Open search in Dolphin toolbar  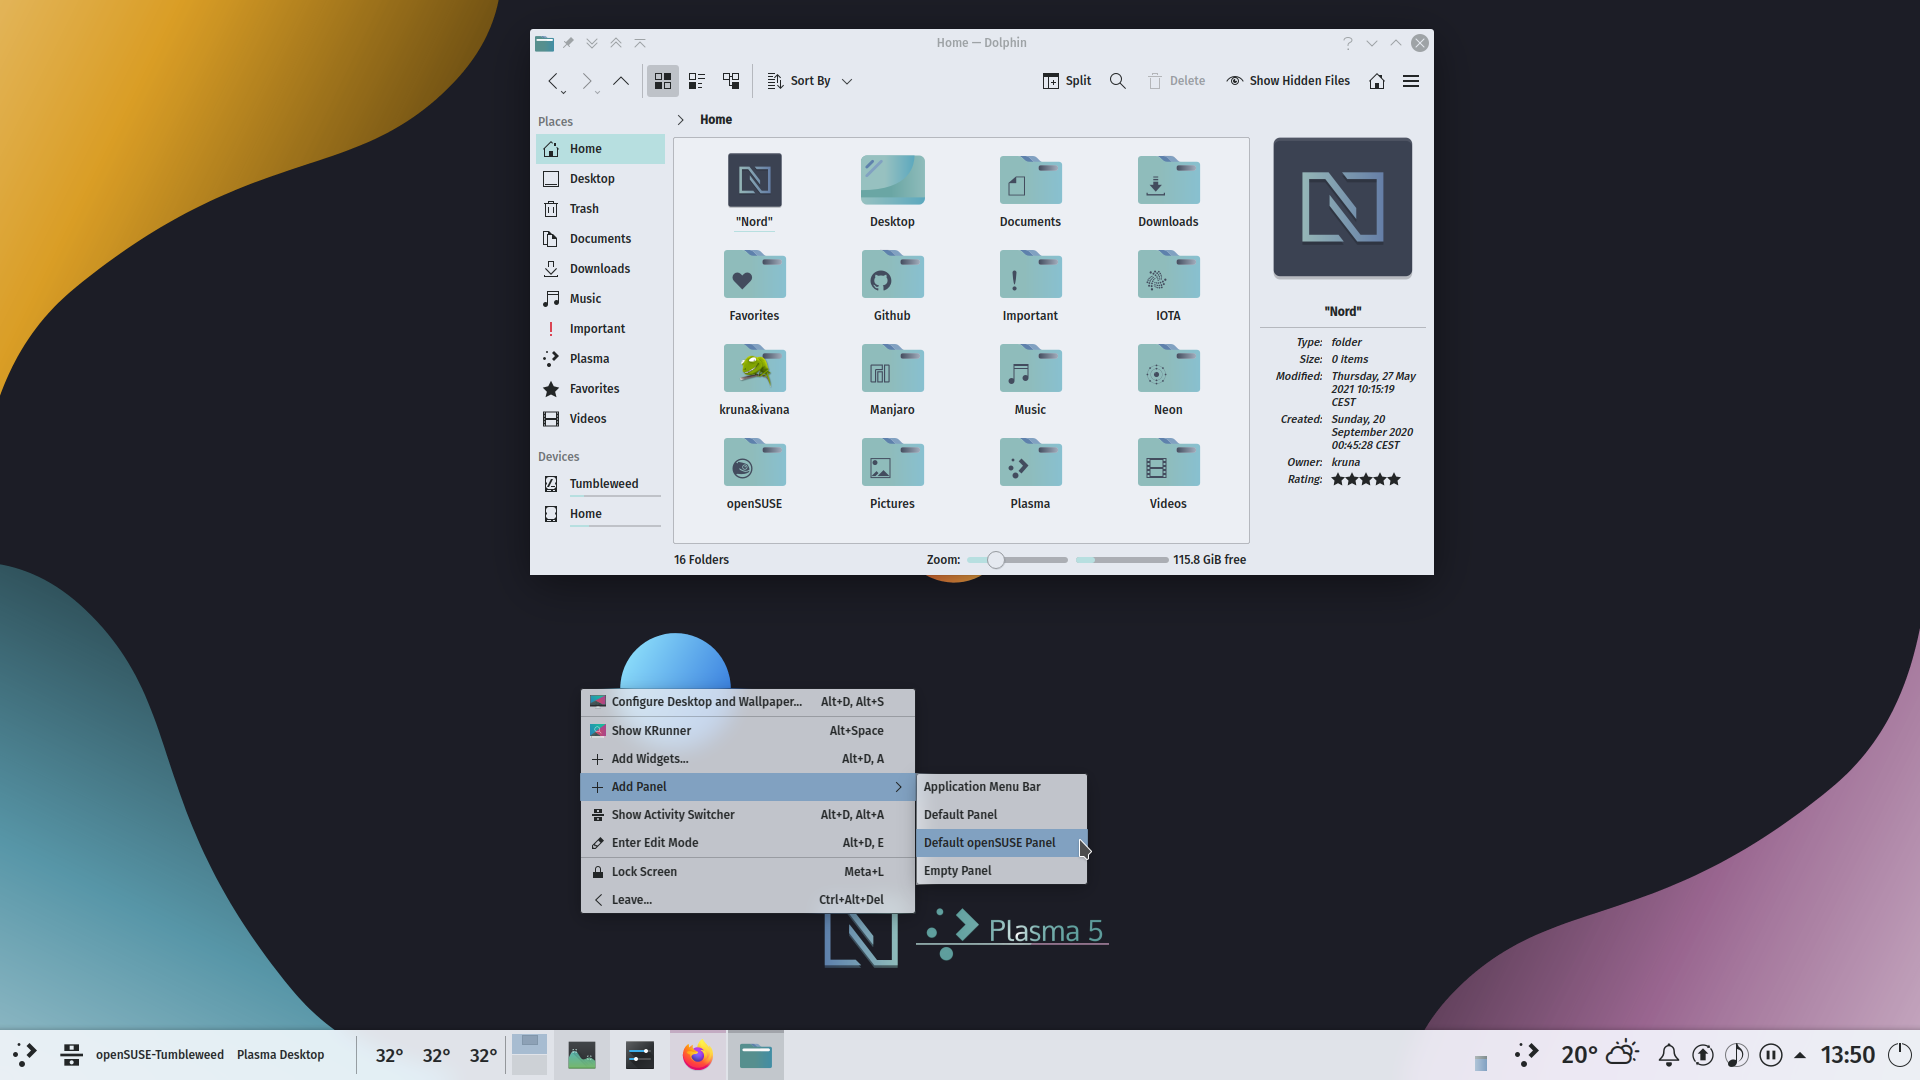coord(1118,81)
